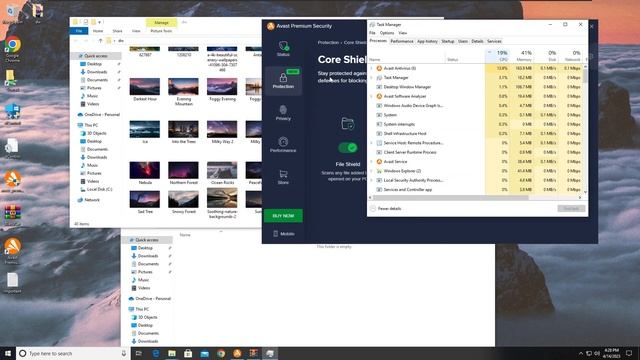The image size is (640, 360).
Task: Click the Protection breadcrumb link in Avast
Action: pos(328,42)
